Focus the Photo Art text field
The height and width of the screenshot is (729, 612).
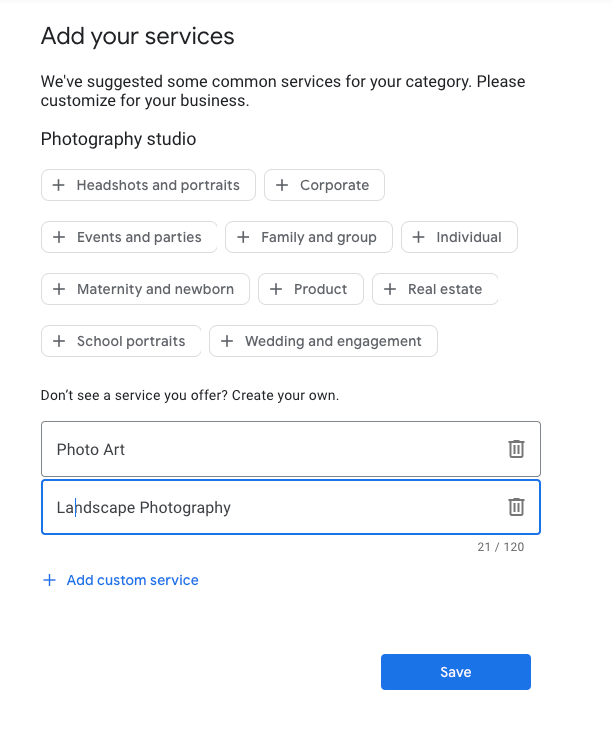pos(274,449)
